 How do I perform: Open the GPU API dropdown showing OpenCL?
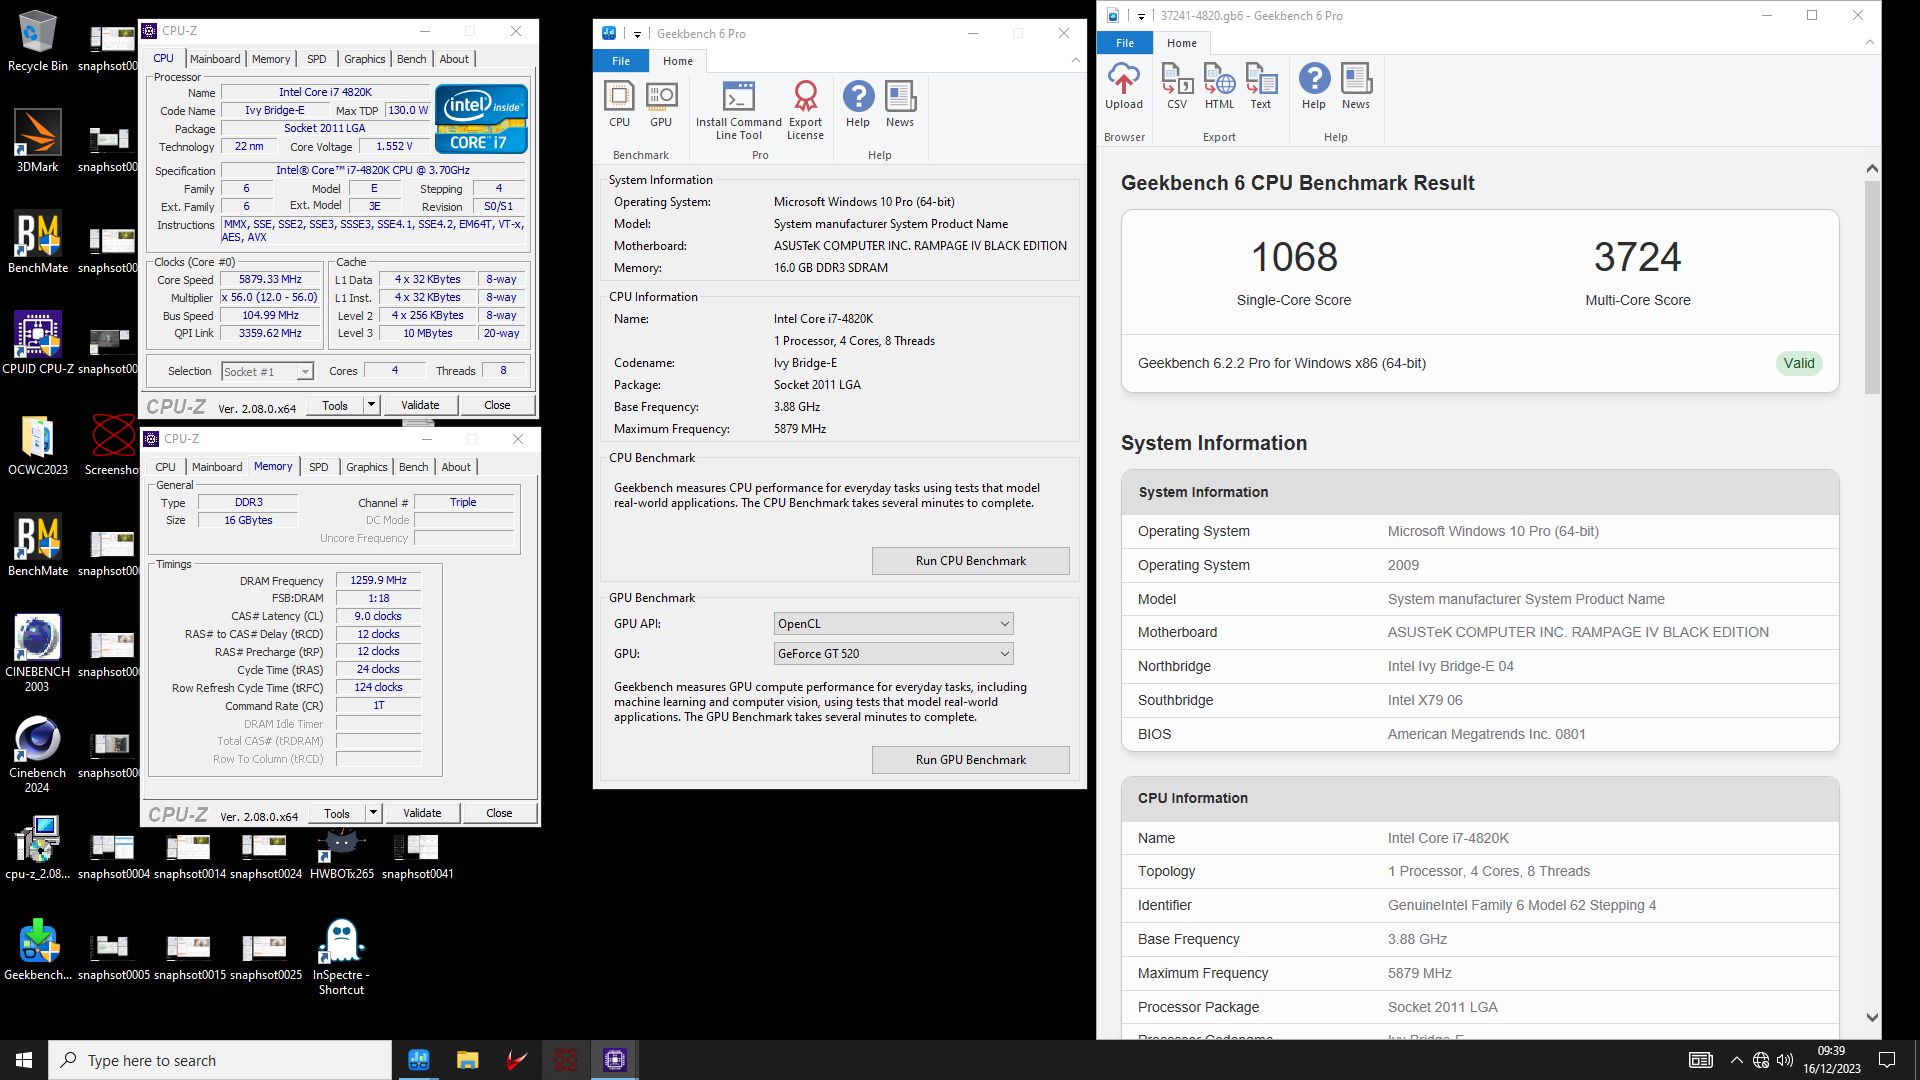coord(894,624)
